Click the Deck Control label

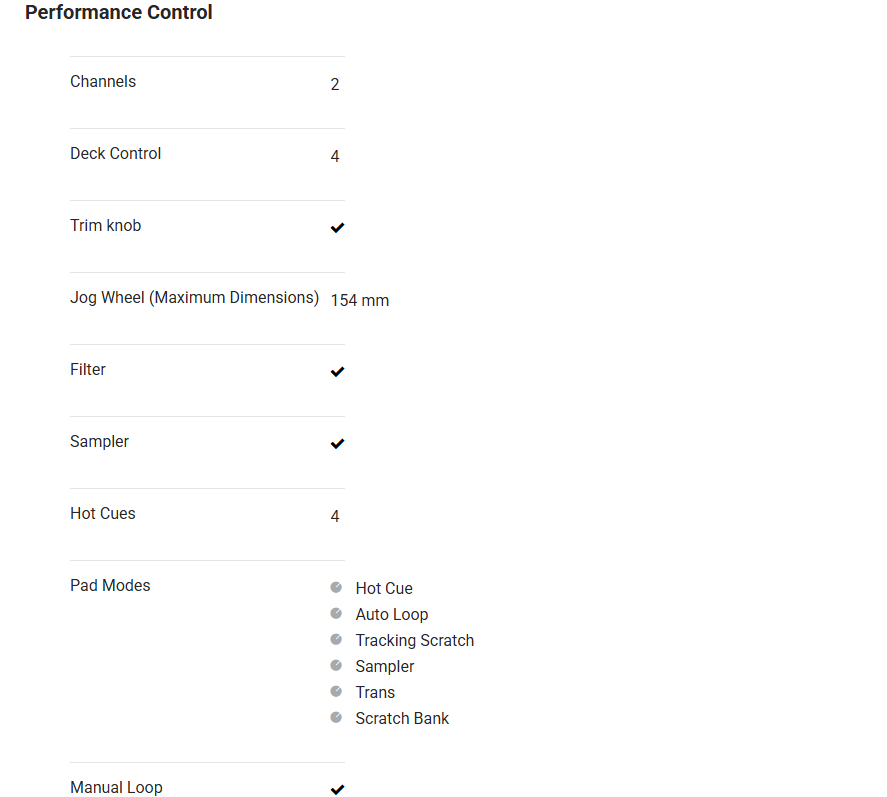(x=115, y=154)
